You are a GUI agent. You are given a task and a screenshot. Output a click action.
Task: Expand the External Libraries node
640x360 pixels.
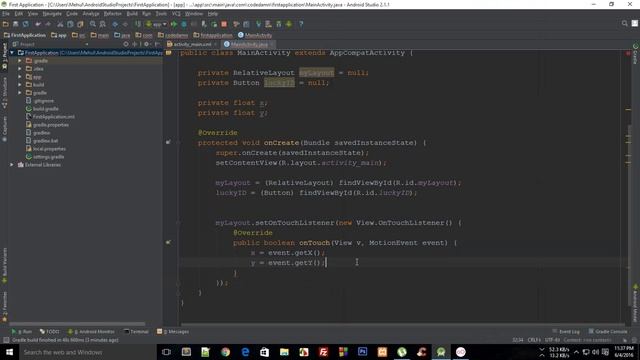pos(12,165)
